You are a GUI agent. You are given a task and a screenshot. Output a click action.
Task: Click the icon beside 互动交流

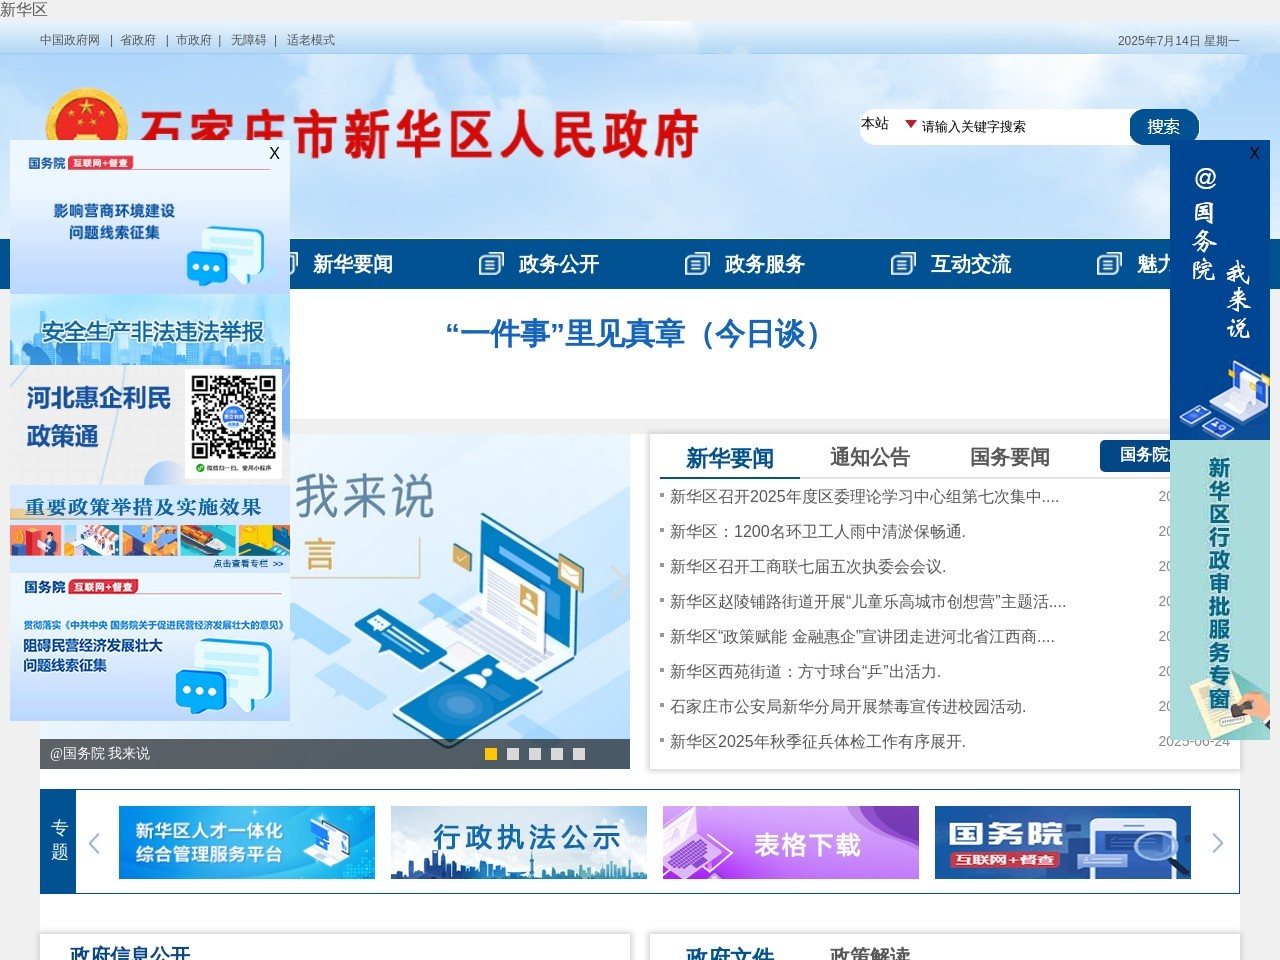[x=903, y=264]
